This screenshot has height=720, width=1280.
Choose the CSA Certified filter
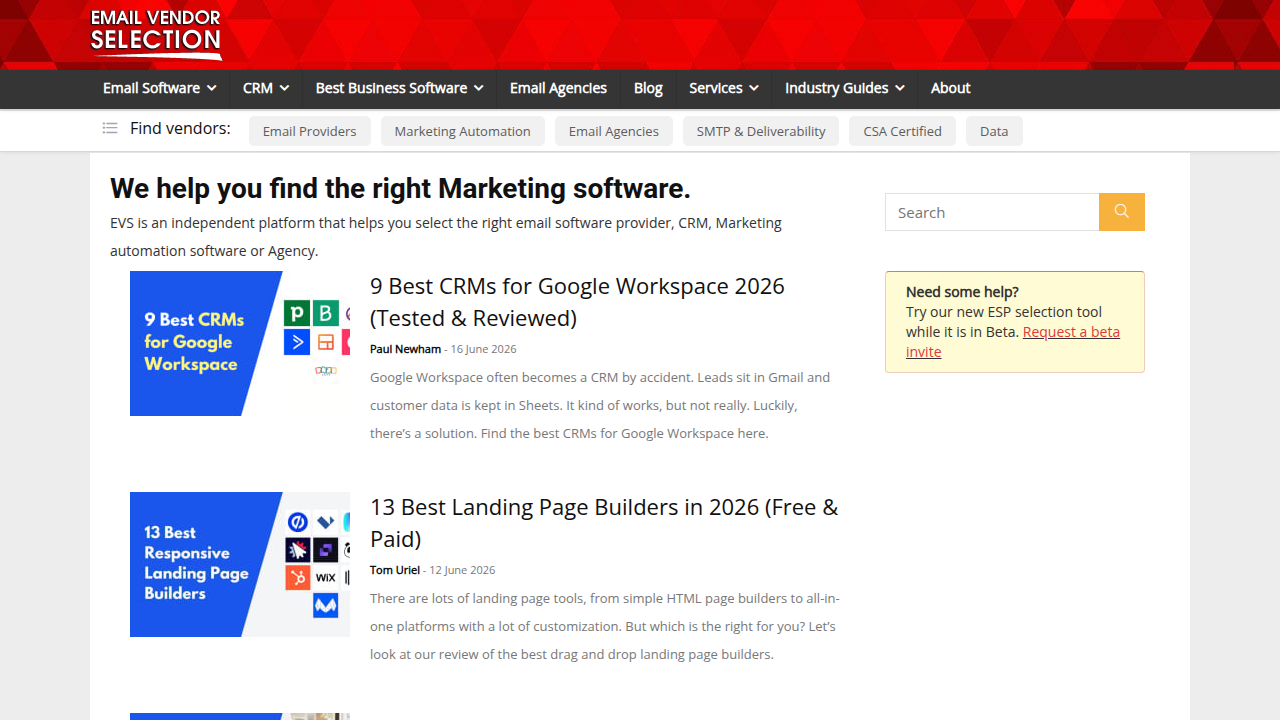pyautogui.click(x=903, y=131)
